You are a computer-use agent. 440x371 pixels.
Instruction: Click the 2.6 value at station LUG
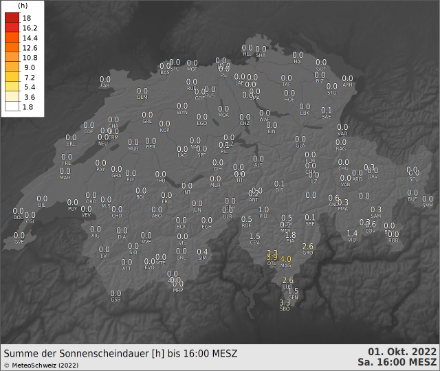[x=288, y=280]
